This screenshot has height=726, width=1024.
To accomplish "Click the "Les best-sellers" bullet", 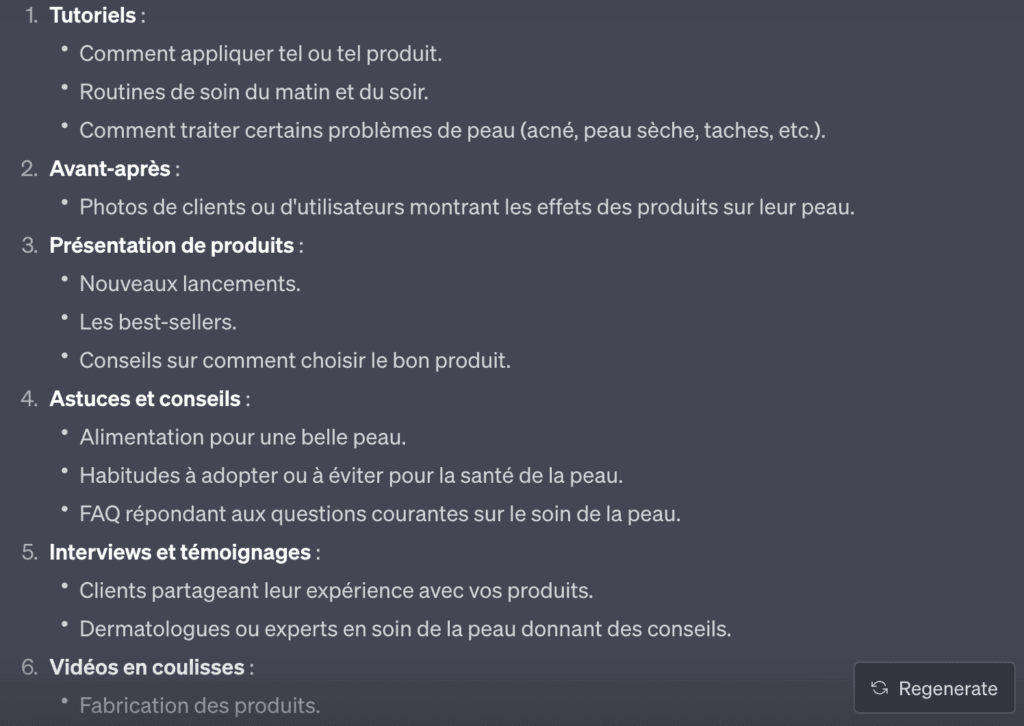I will 158,322.
